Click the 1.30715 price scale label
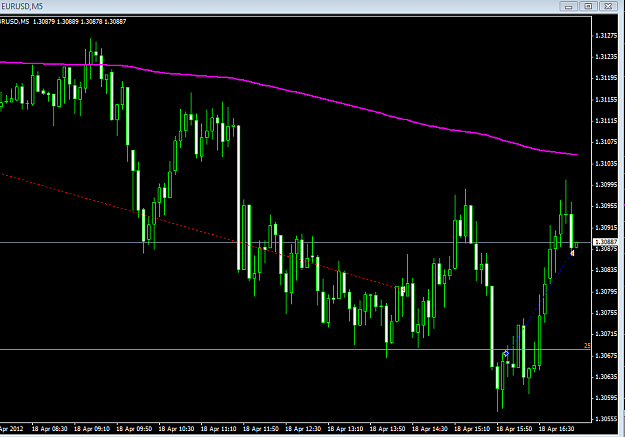The width and height of the screenshot is (625, 437). [606, 334]
